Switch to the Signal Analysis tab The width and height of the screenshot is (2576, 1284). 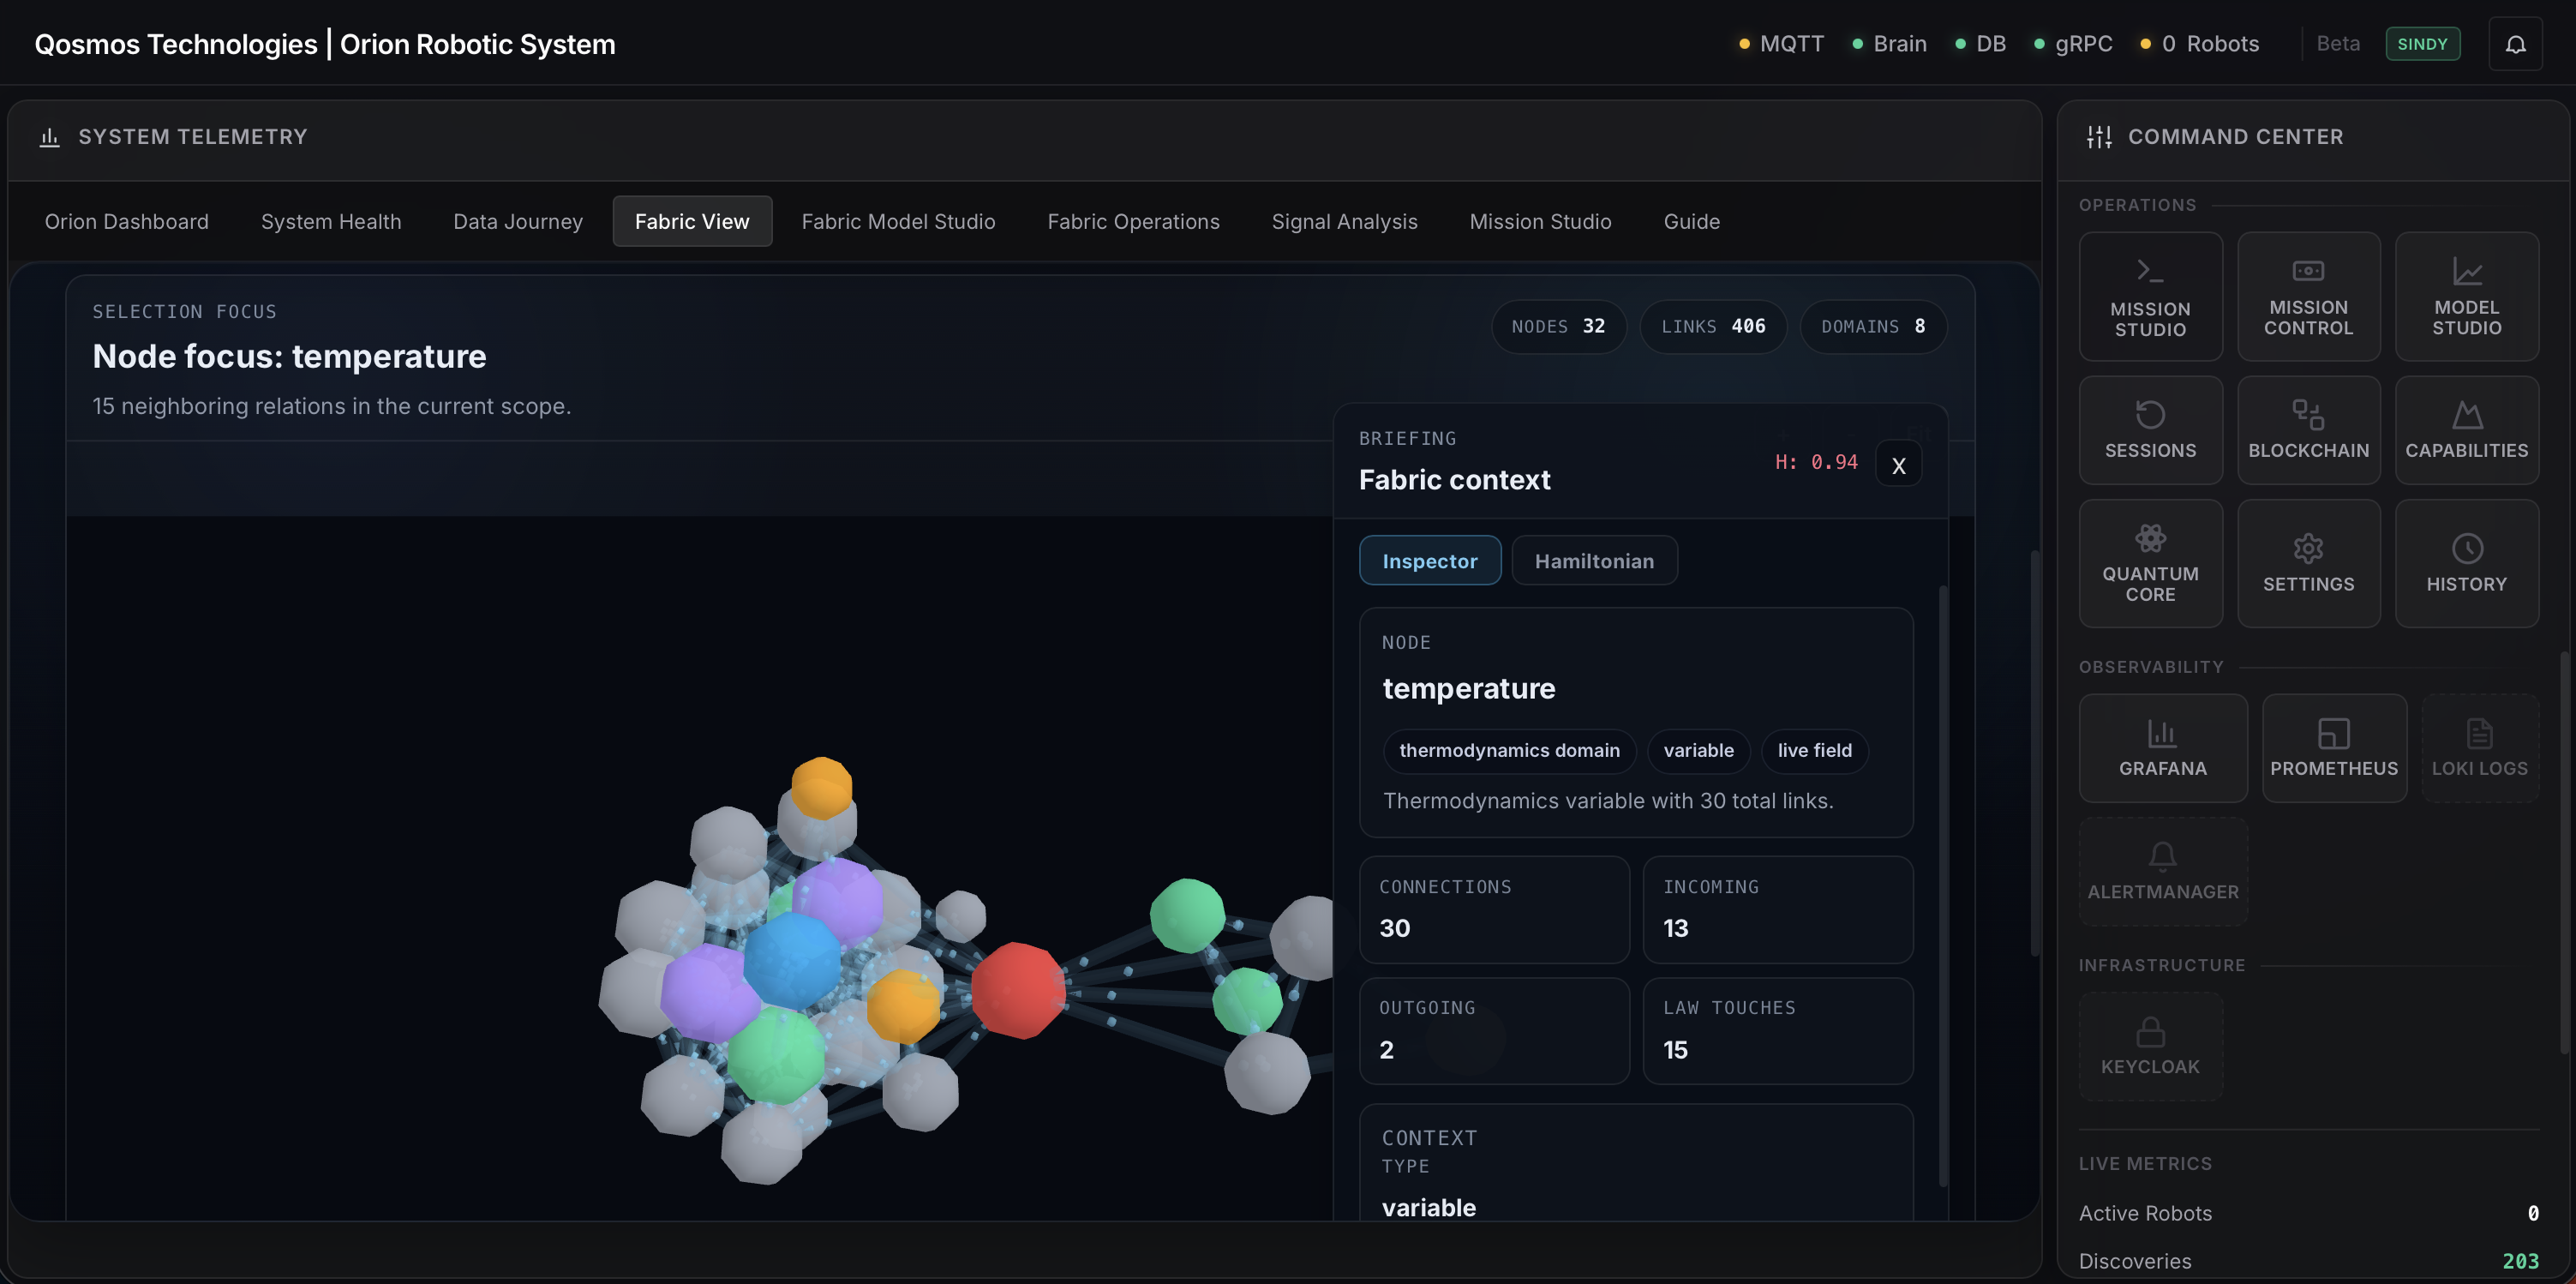[1344, 221]
